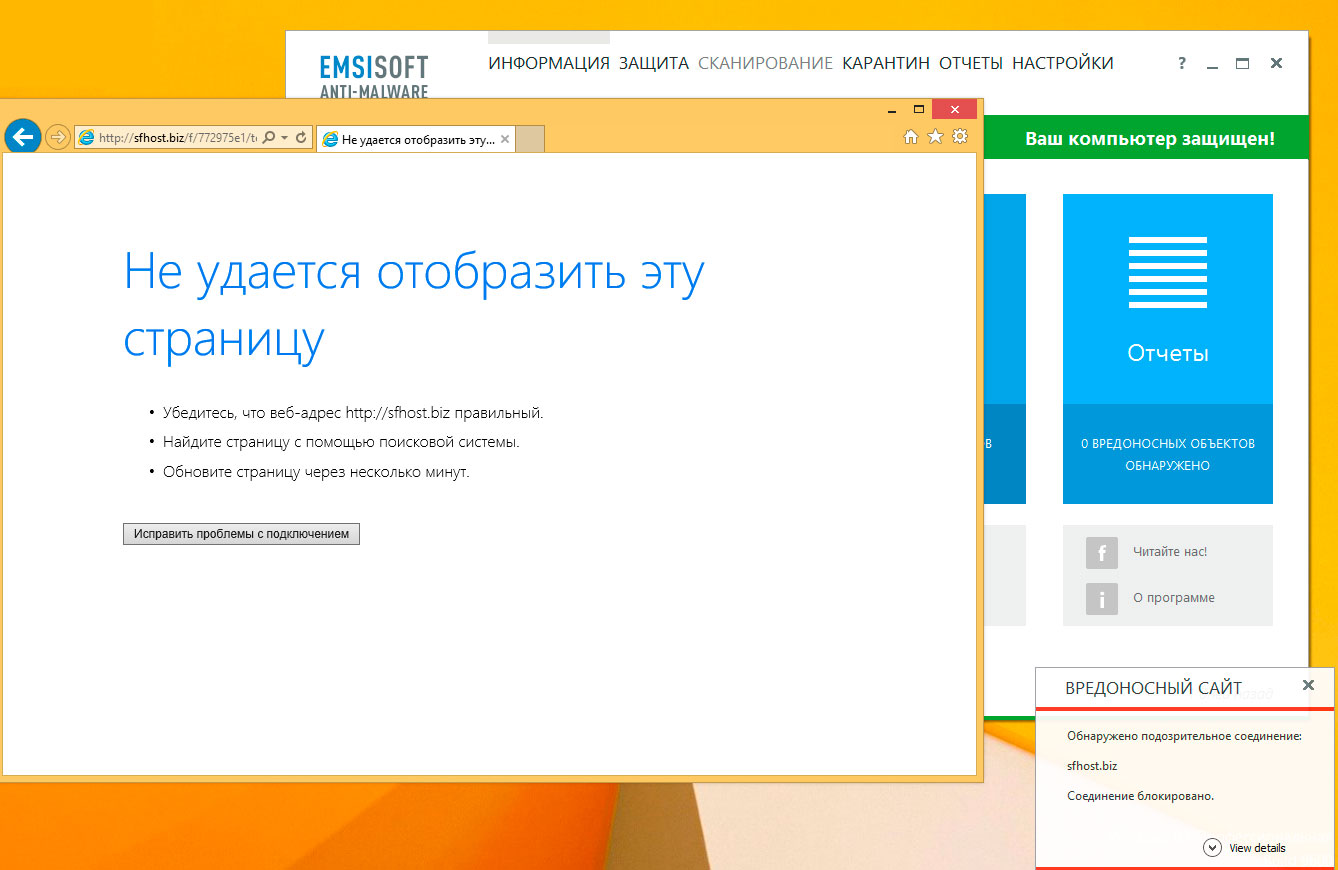This screenshot has height=870, width=1338.
Task: Click the 'ВРЕДОНОСНЫЙ САЙТ' notification title
Action: (x=1154, y=688)
